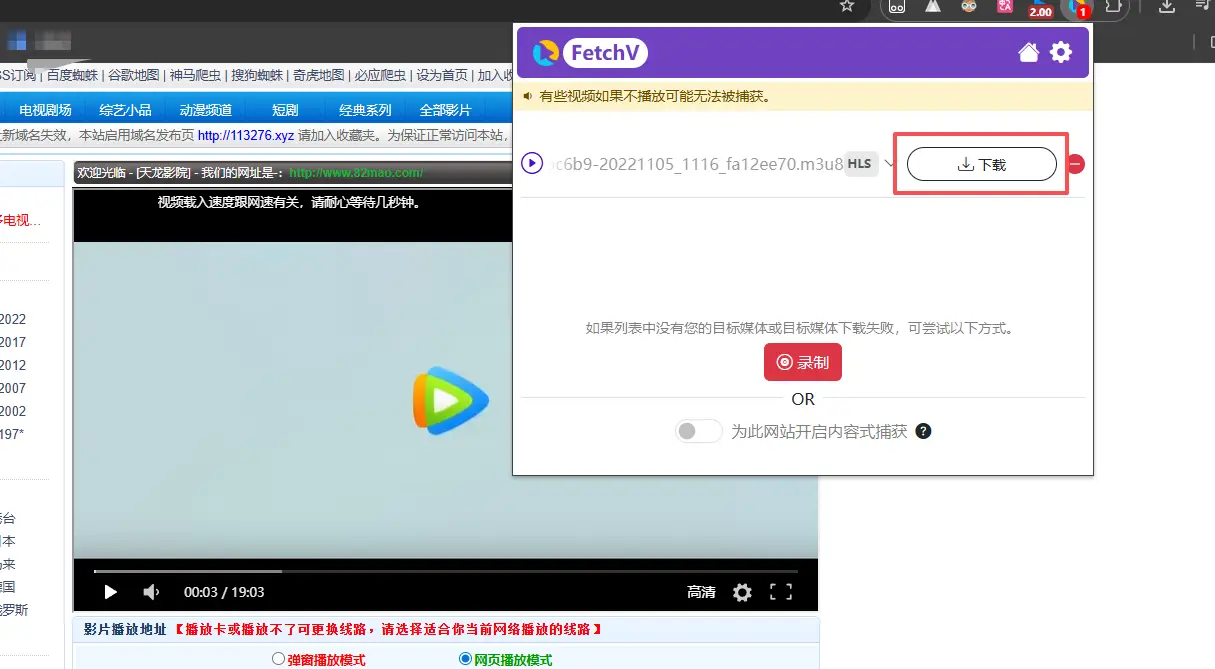
Task: Remove captured video with red minus
Action: coord(1076,164)
